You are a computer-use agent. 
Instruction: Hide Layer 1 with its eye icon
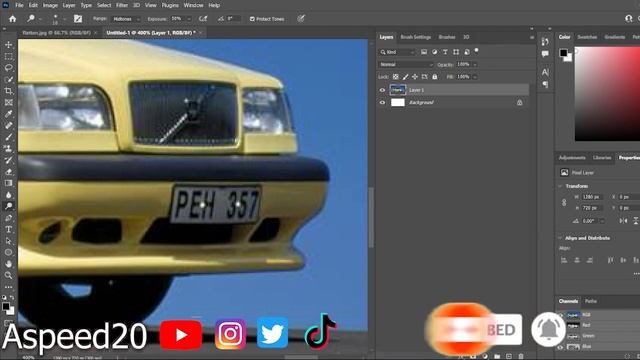[382, 90]
